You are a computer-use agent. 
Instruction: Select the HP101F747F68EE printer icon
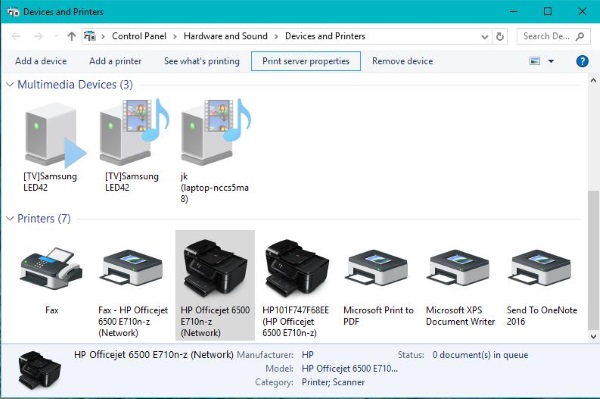pyautogui.click(x=297, y=269)
